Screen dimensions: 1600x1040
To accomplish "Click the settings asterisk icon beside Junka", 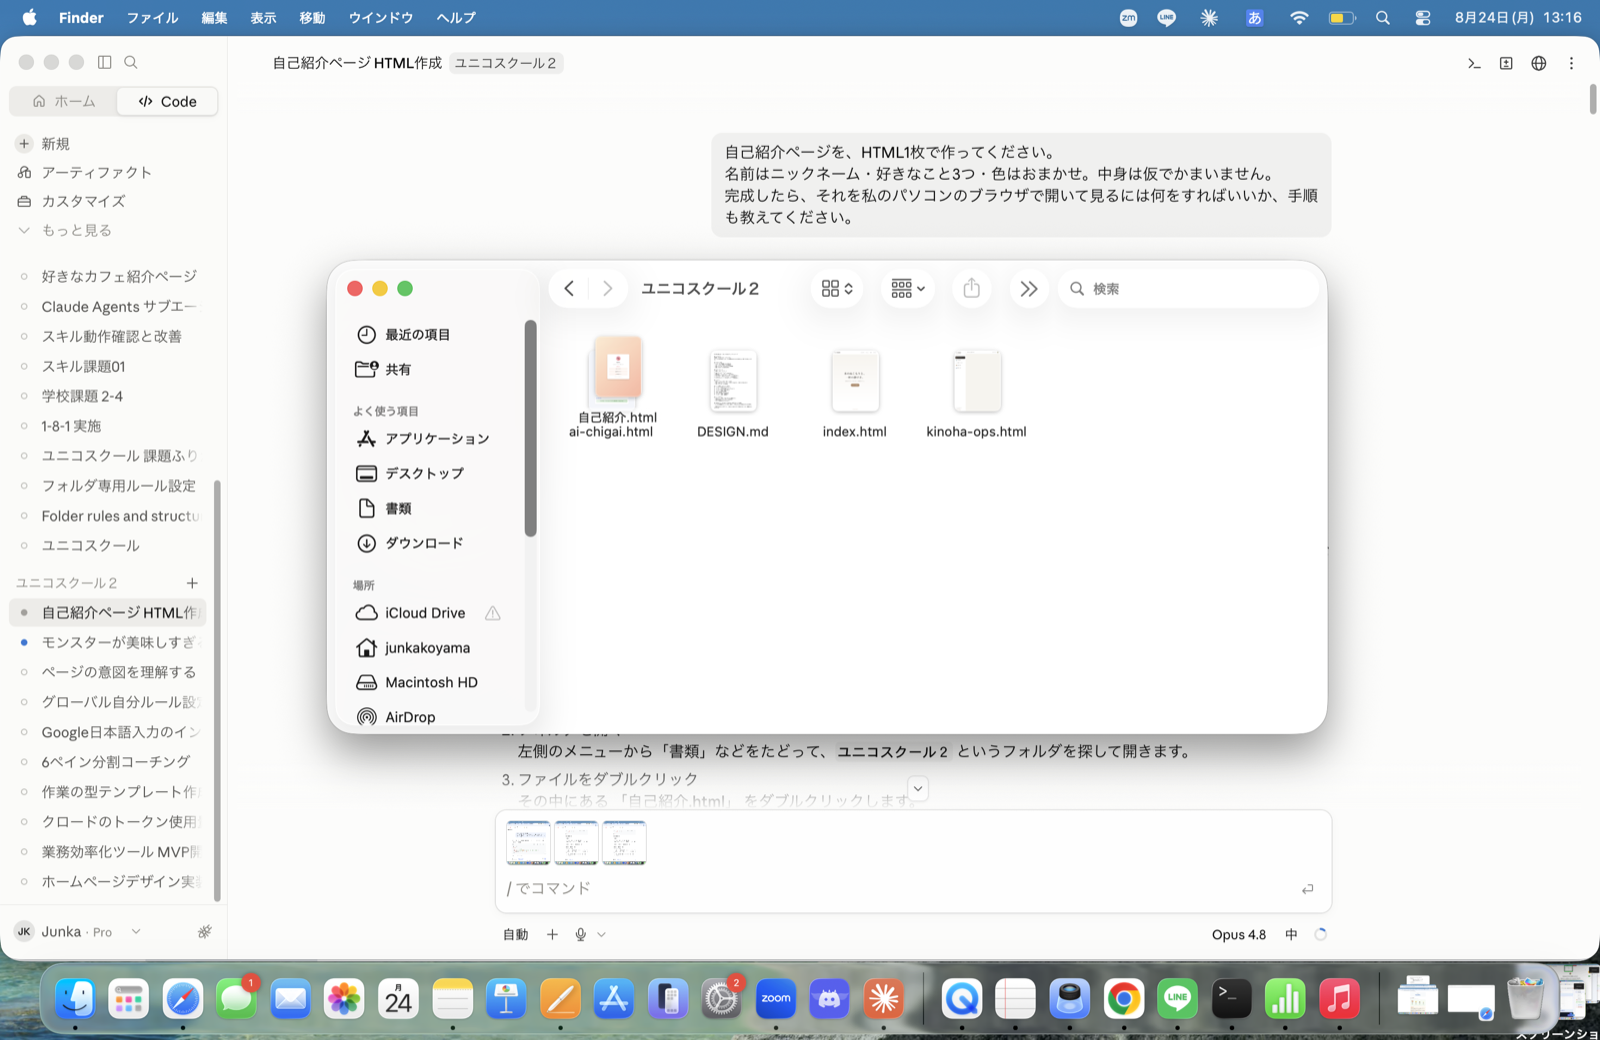I will pos(205,931).
